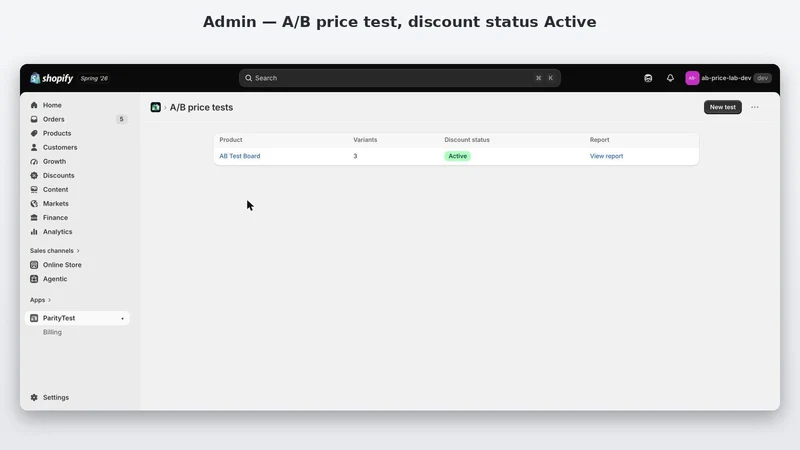The height and width of the screenshot is (450, 800).
Task: Click the Settings gear icon
Action: point(34,397)
